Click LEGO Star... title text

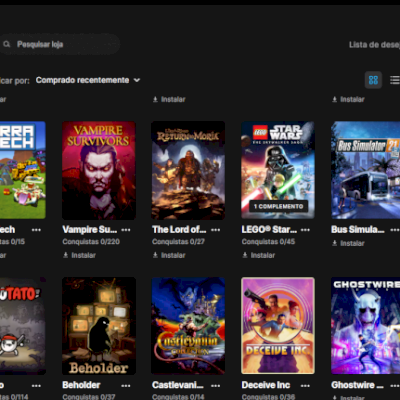click(x=269, y=230)
